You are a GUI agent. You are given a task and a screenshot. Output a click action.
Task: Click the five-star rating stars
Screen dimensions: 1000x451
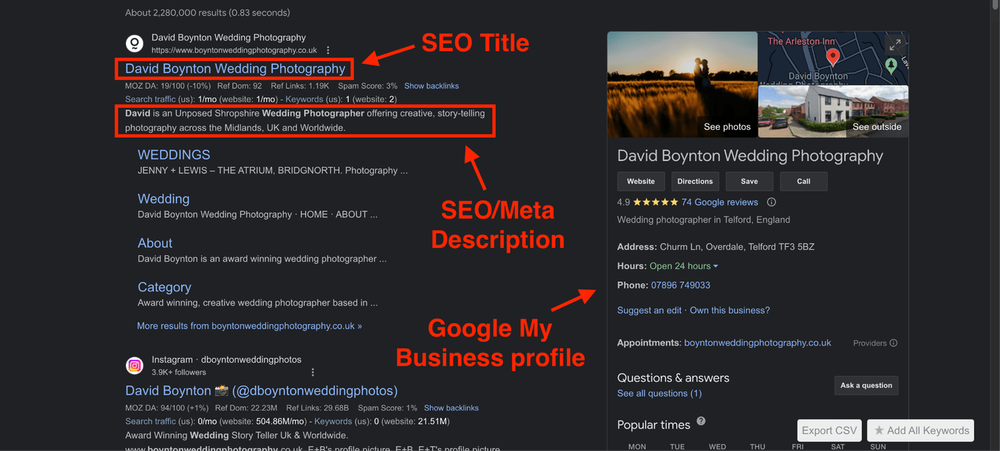pyautogui.click(x=656, y=202)
